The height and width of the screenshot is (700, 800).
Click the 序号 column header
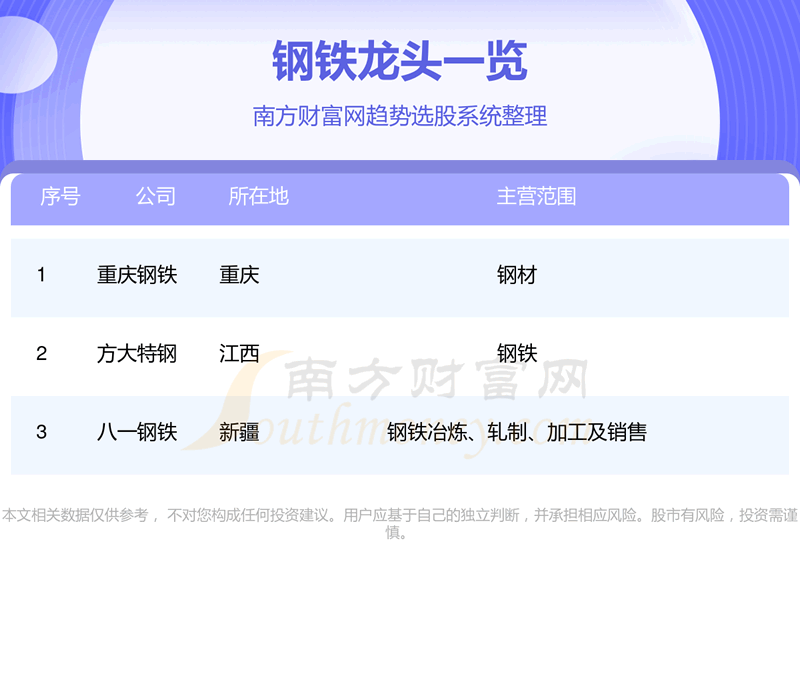tap(60, 196)
